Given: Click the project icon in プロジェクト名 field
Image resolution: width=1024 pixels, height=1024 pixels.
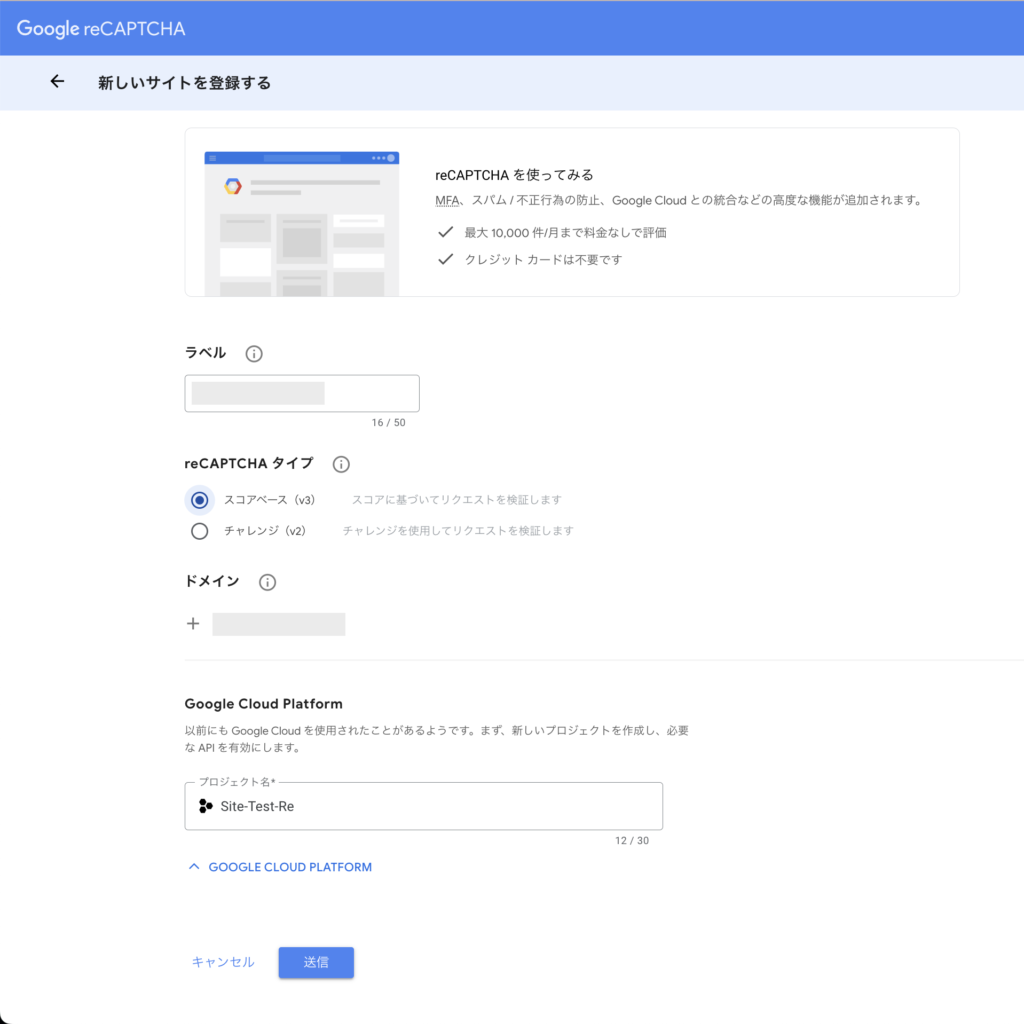Looking at the screenshot, I should 206,807.
